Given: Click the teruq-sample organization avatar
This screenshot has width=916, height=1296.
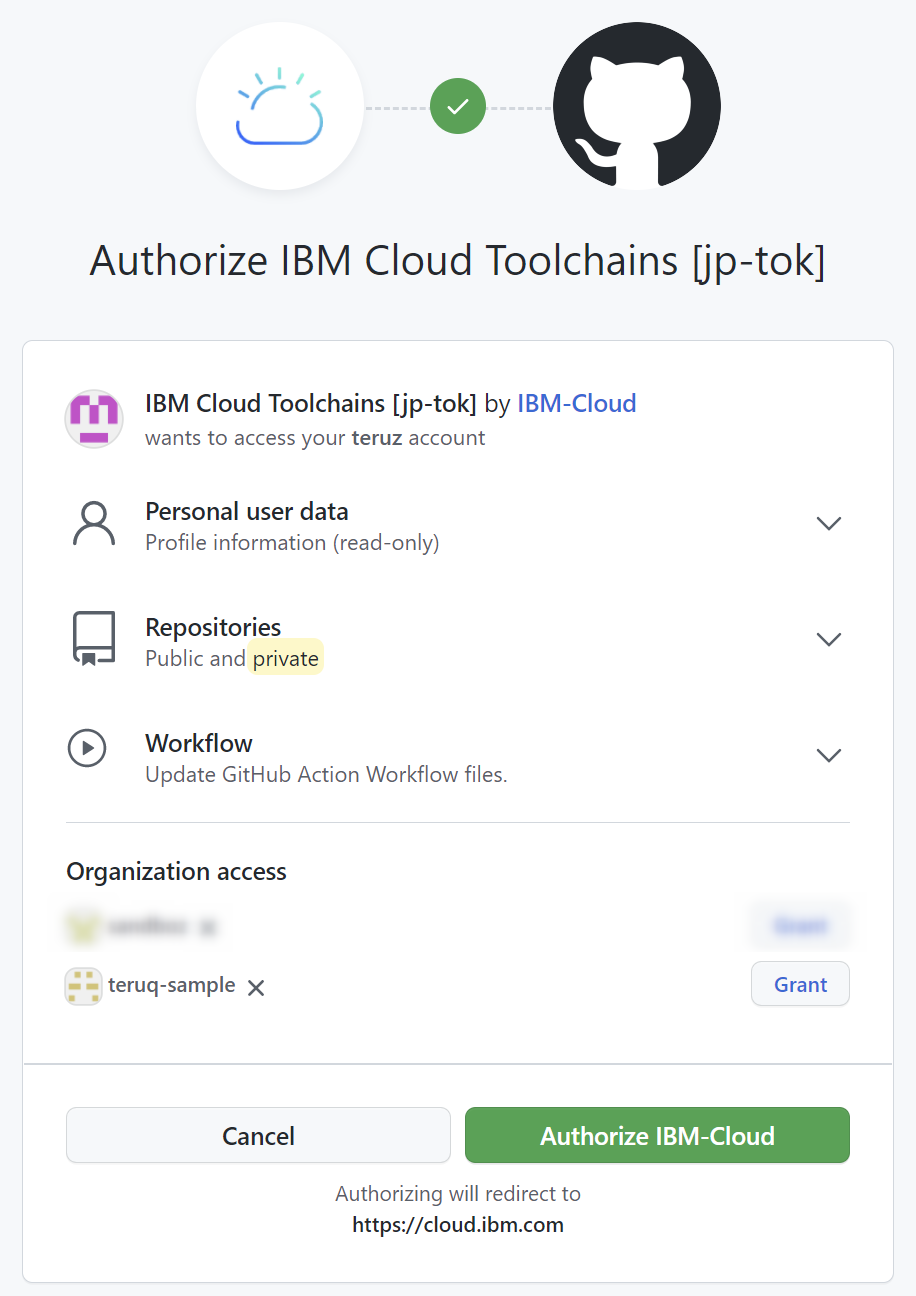Looking at the screenshot, I should 83,986.
